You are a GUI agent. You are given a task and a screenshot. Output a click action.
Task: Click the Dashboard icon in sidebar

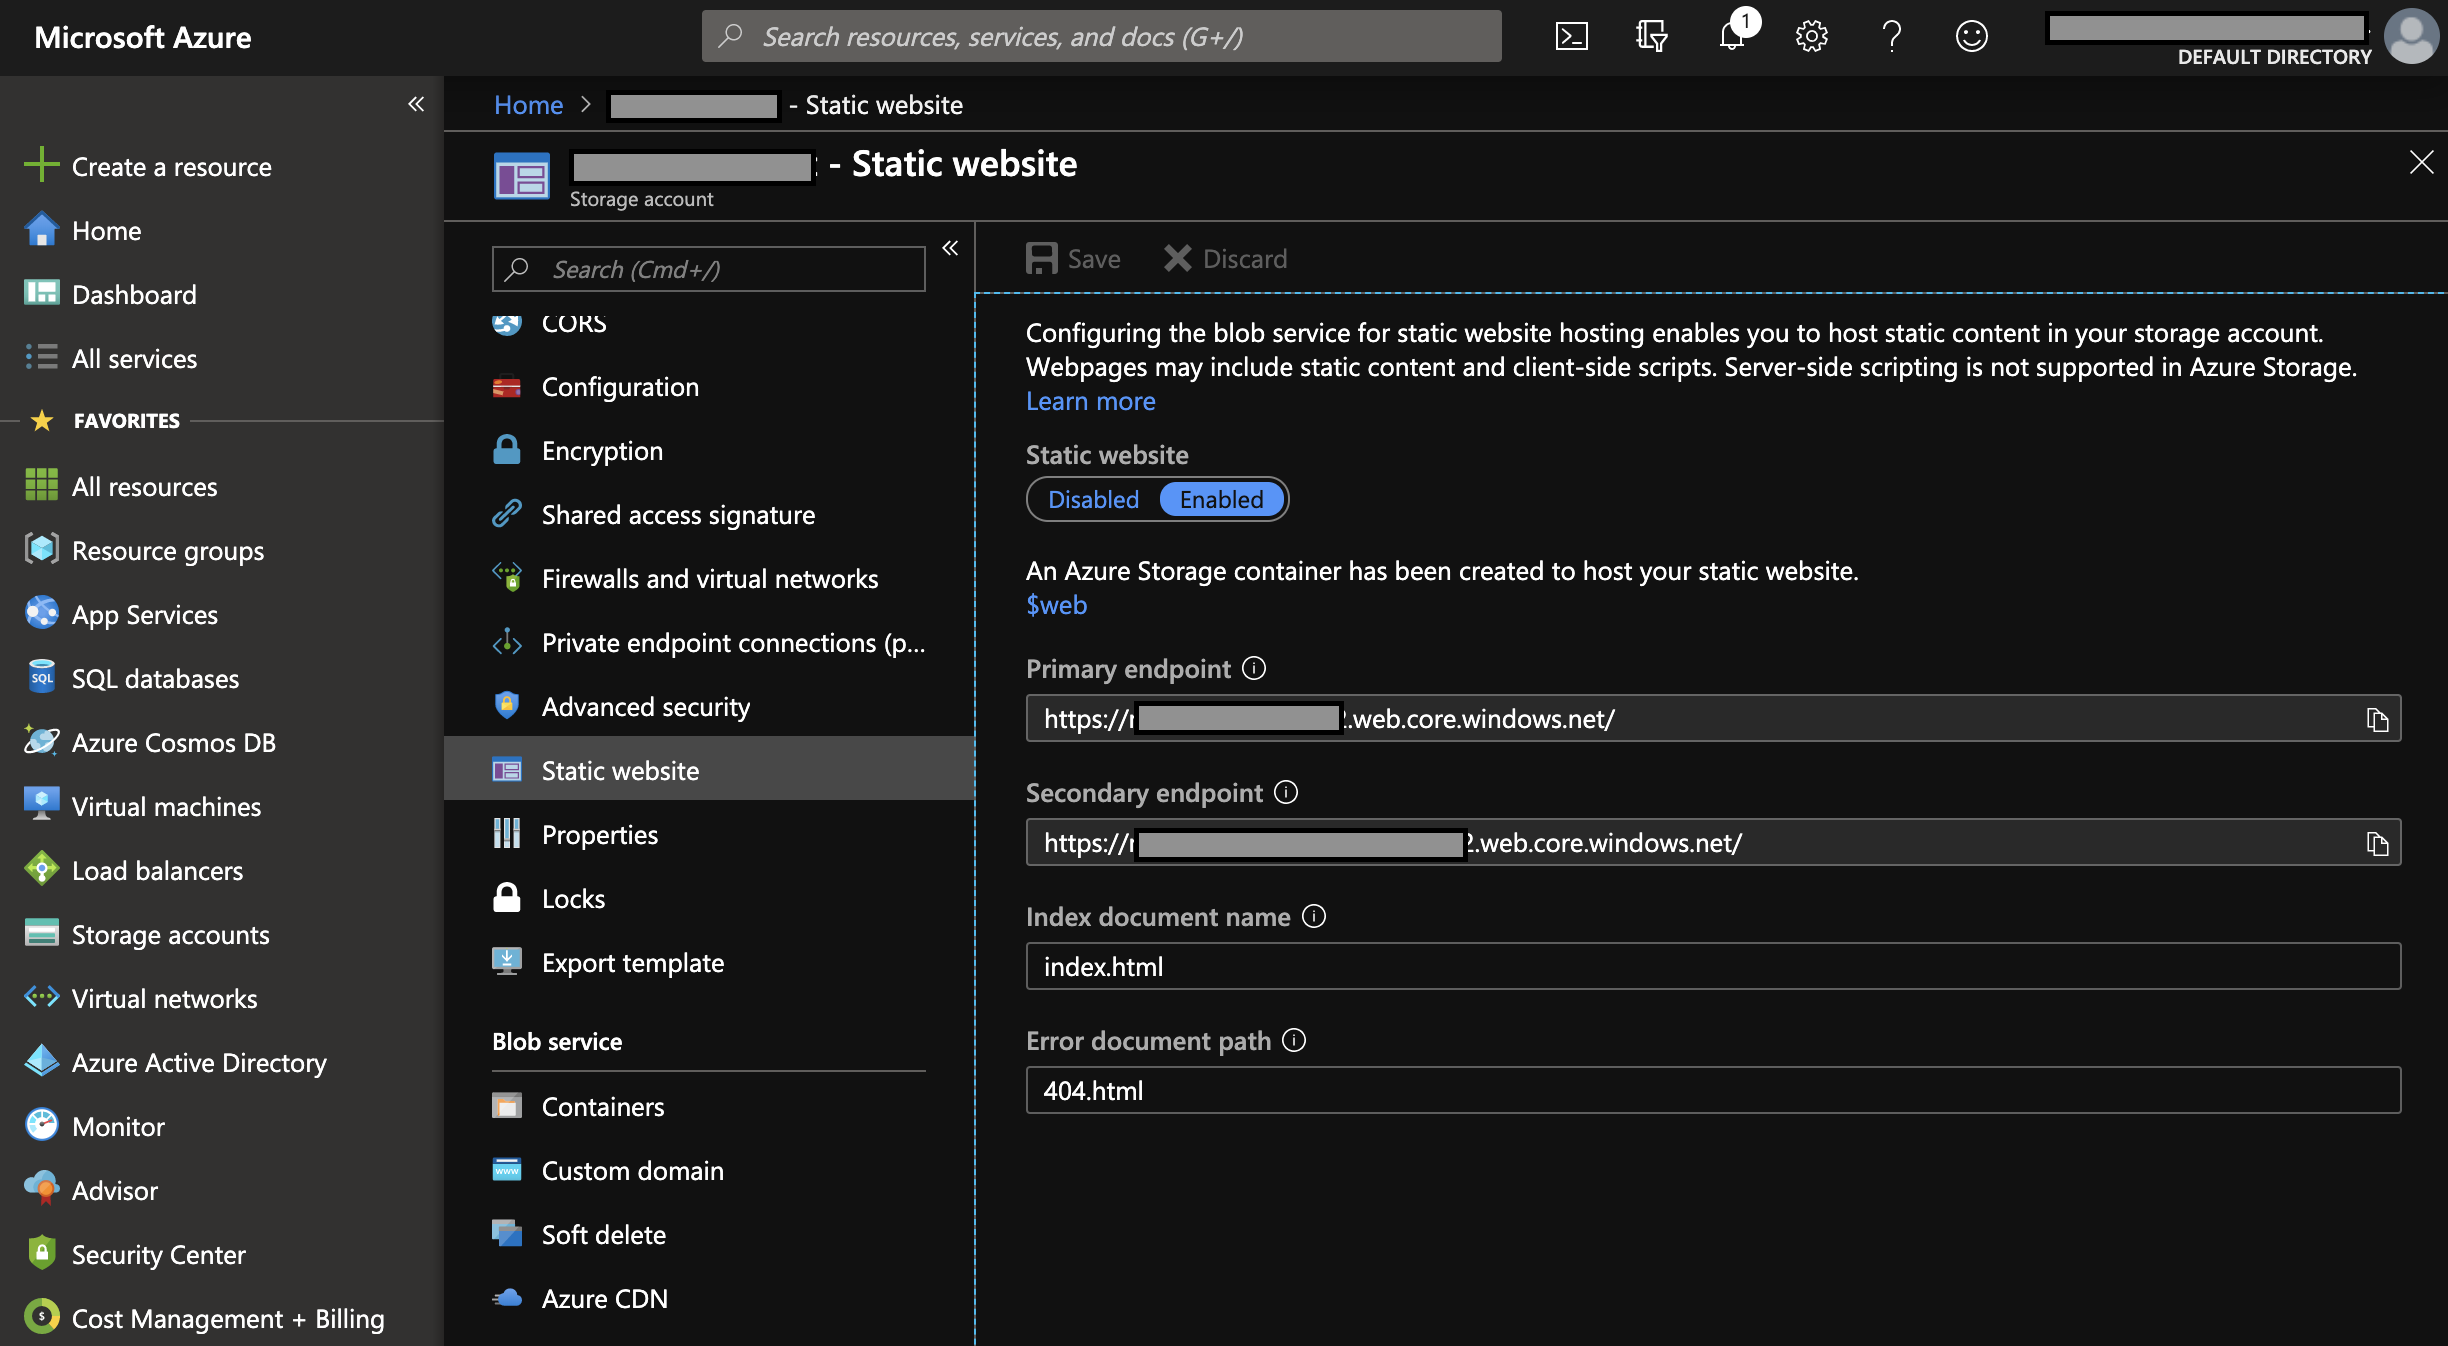tap(41, 293)
